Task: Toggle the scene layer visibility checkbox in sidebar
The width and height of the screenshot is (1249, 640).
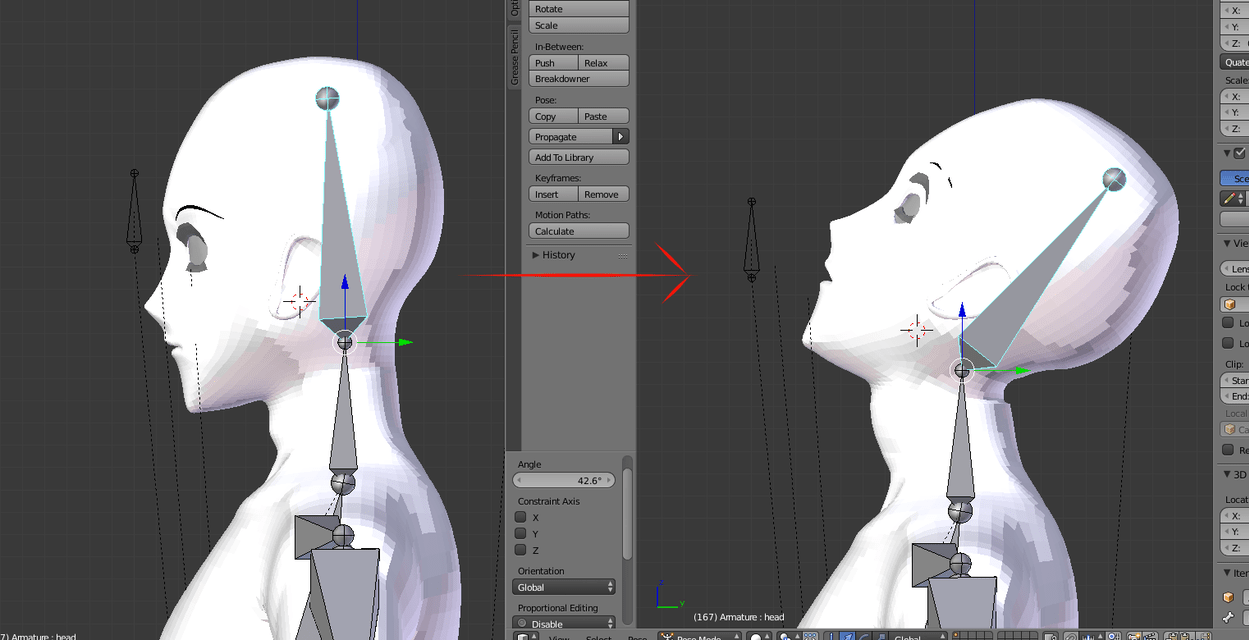Action: [x=1237, y=152]
